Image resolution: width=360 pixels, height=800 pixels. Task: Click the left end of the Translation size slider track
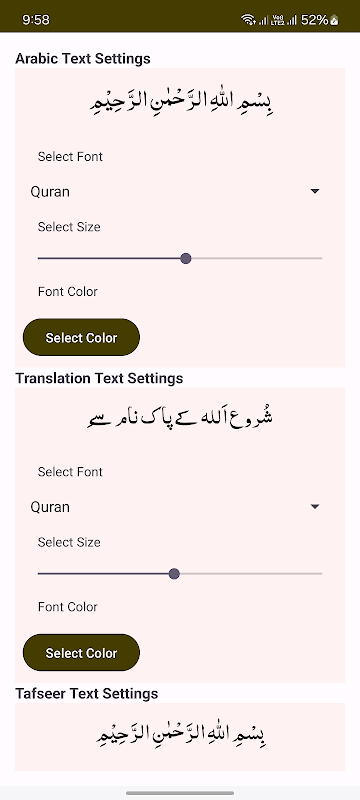point(40,573)
